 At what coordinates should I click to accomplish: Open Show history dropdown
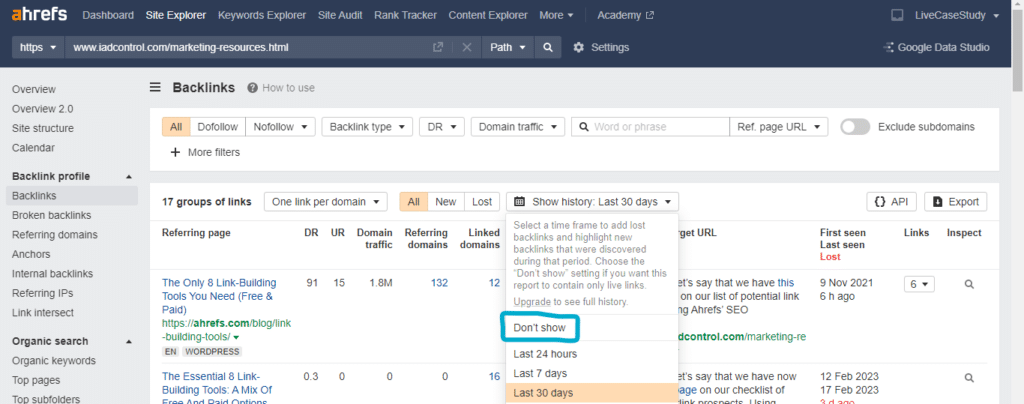(592, 202)
